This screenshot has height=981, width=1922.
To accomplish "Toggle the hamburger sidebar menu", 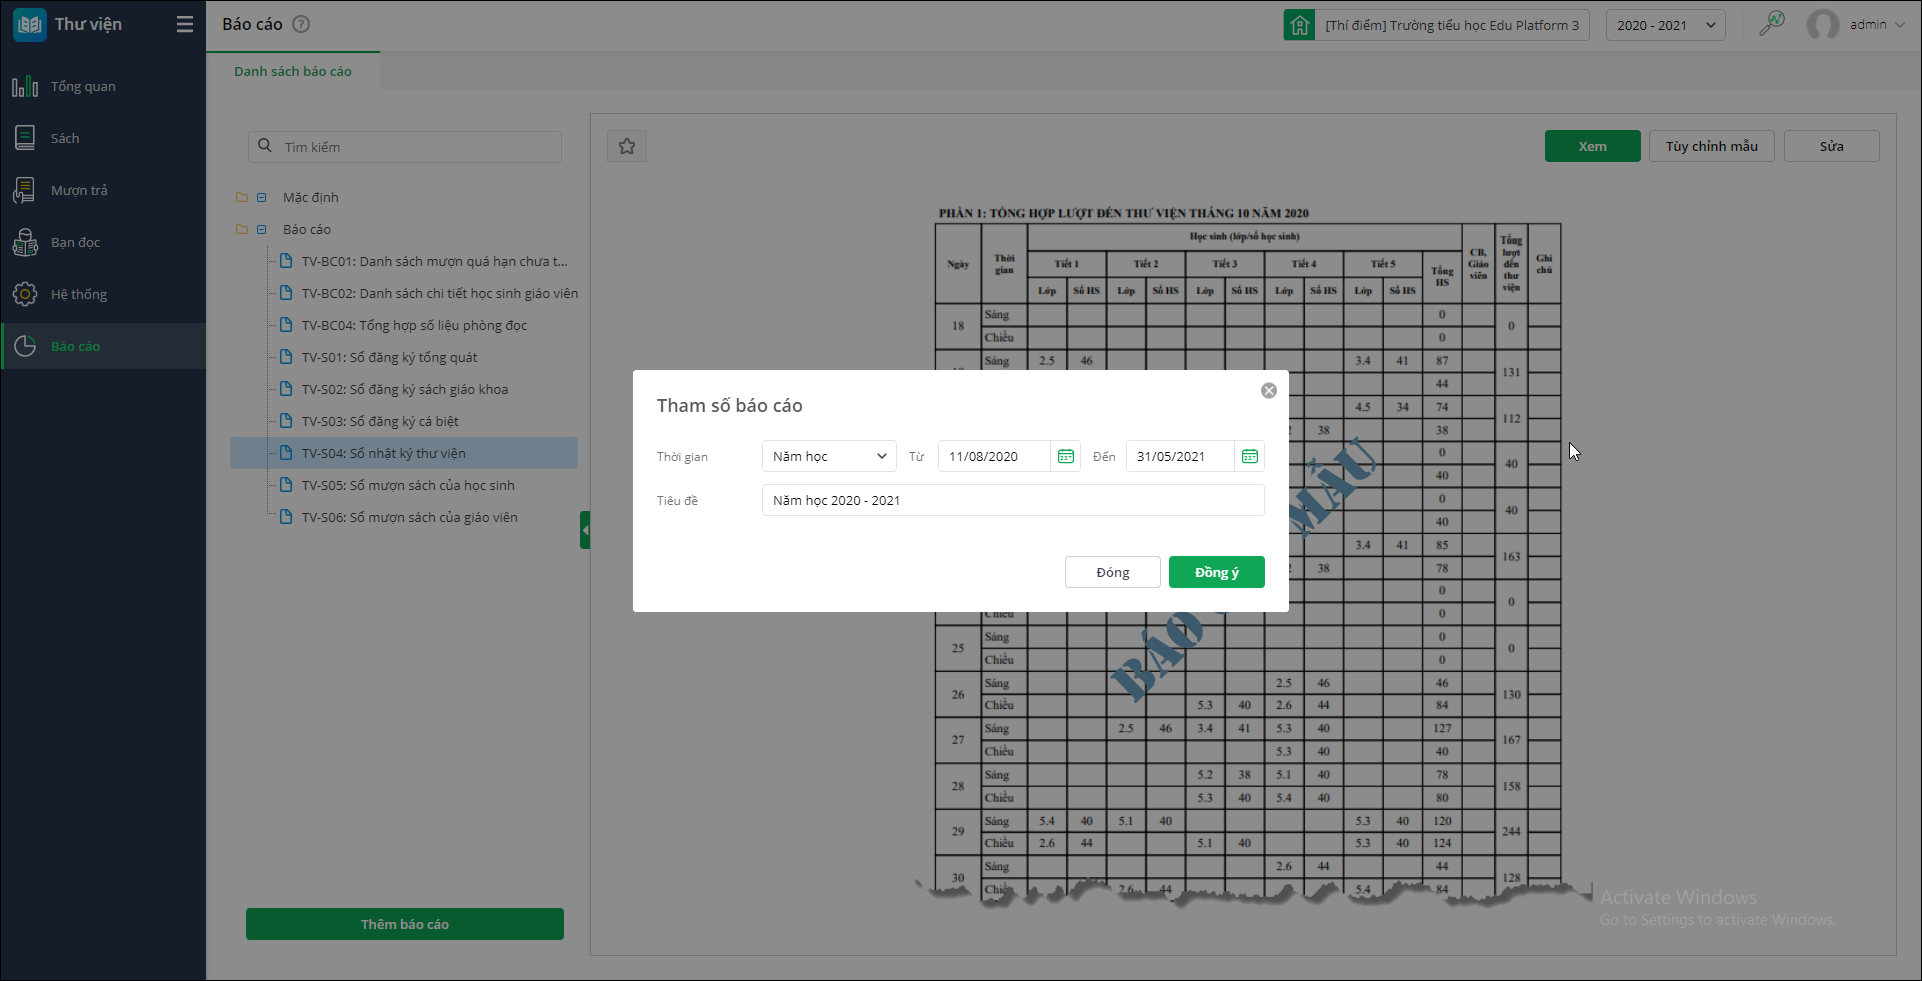I will (185, 24).
